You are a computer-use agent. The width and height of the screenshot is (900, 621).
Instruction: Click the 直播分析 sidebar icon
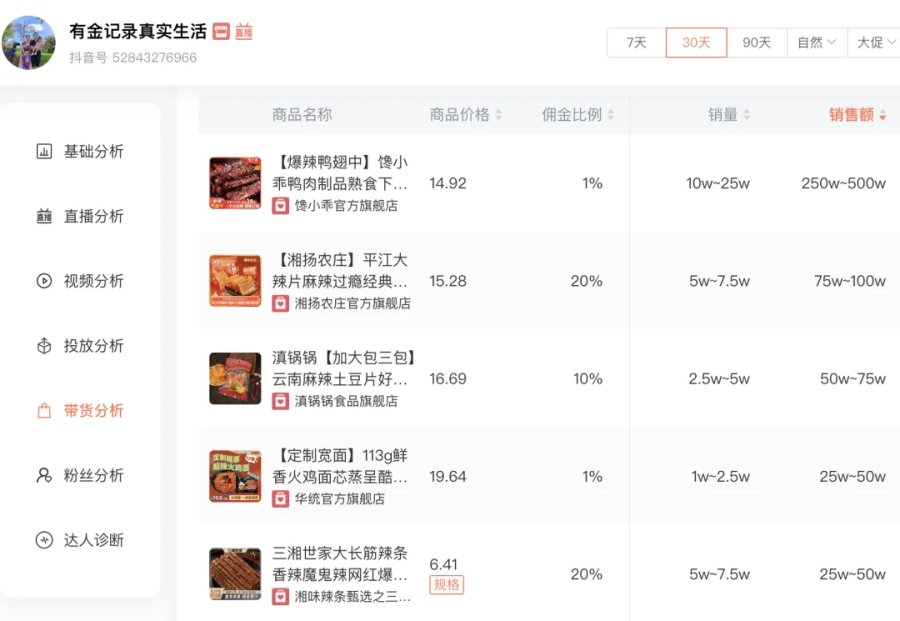(44, 217)
